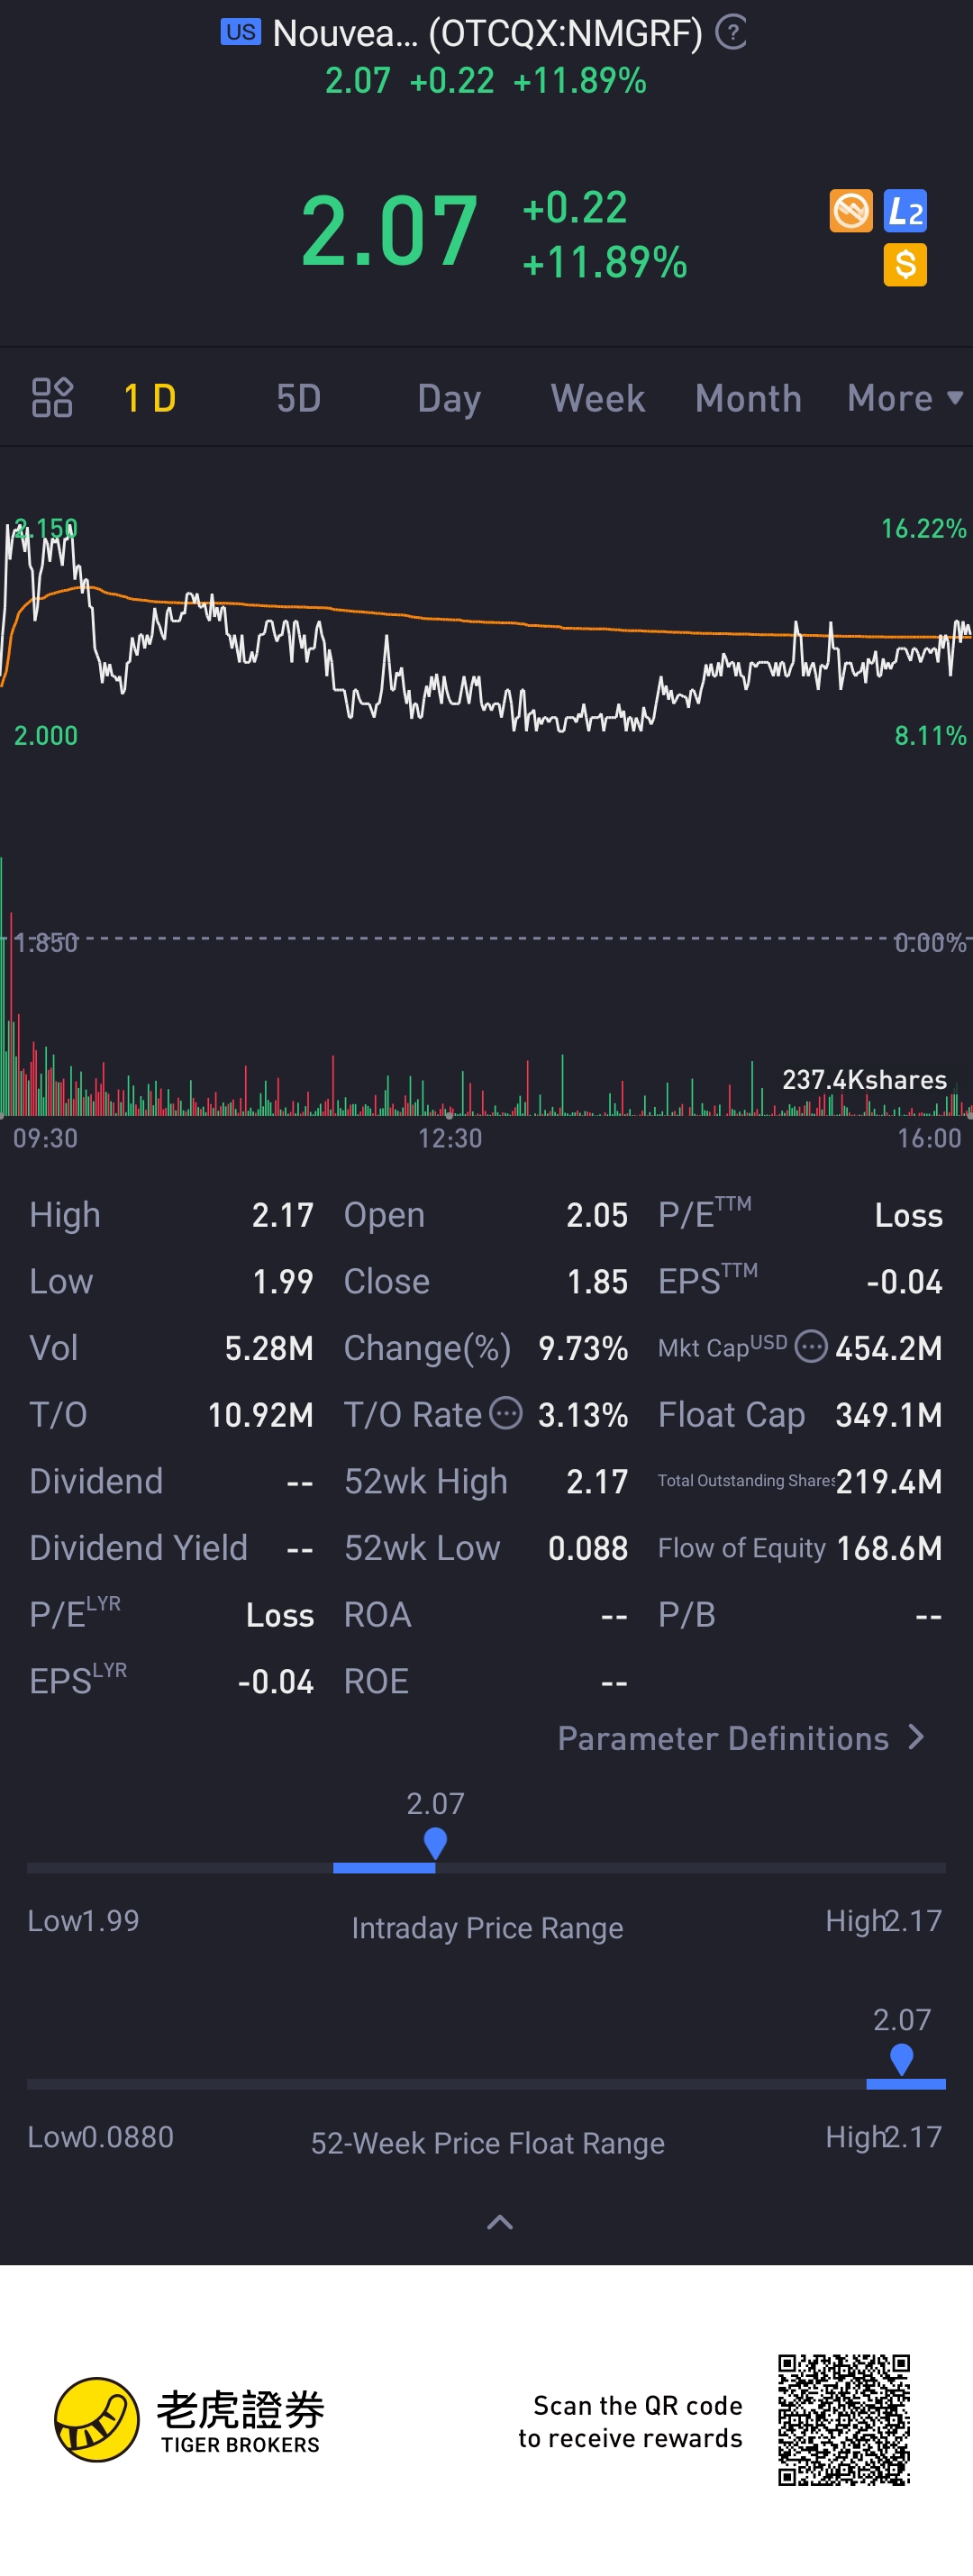Tap the yellow dollar sign badge

tap(905, 265)
